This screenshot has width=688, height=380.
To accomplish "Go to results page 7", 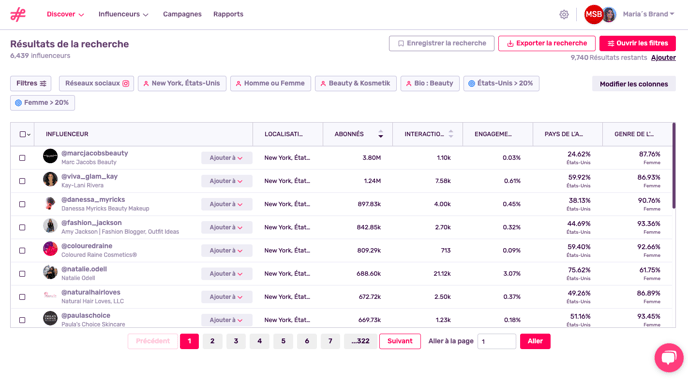I will [x=330, y=341].
